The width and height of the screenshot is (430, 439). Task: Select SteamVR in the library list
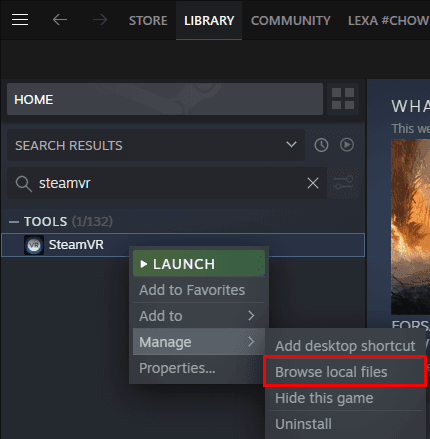coord(183,245)
